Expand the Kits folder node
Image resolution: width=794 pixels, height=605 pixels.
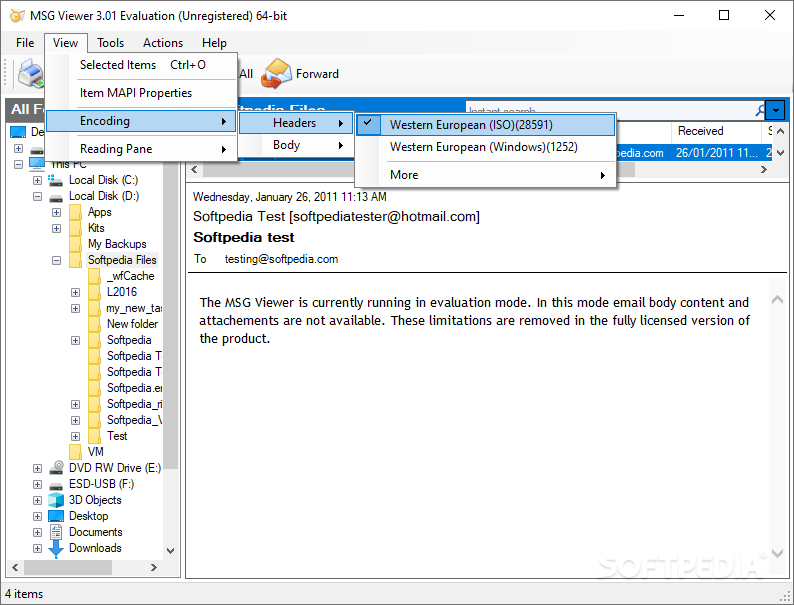click(56, 228)
